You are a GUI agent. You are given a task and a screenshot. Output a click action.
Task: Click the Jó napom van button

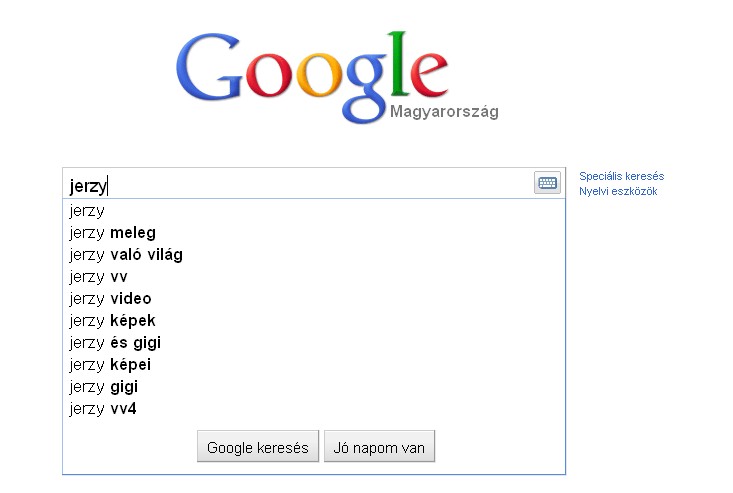pyautogui.click(x=379, y=447)
